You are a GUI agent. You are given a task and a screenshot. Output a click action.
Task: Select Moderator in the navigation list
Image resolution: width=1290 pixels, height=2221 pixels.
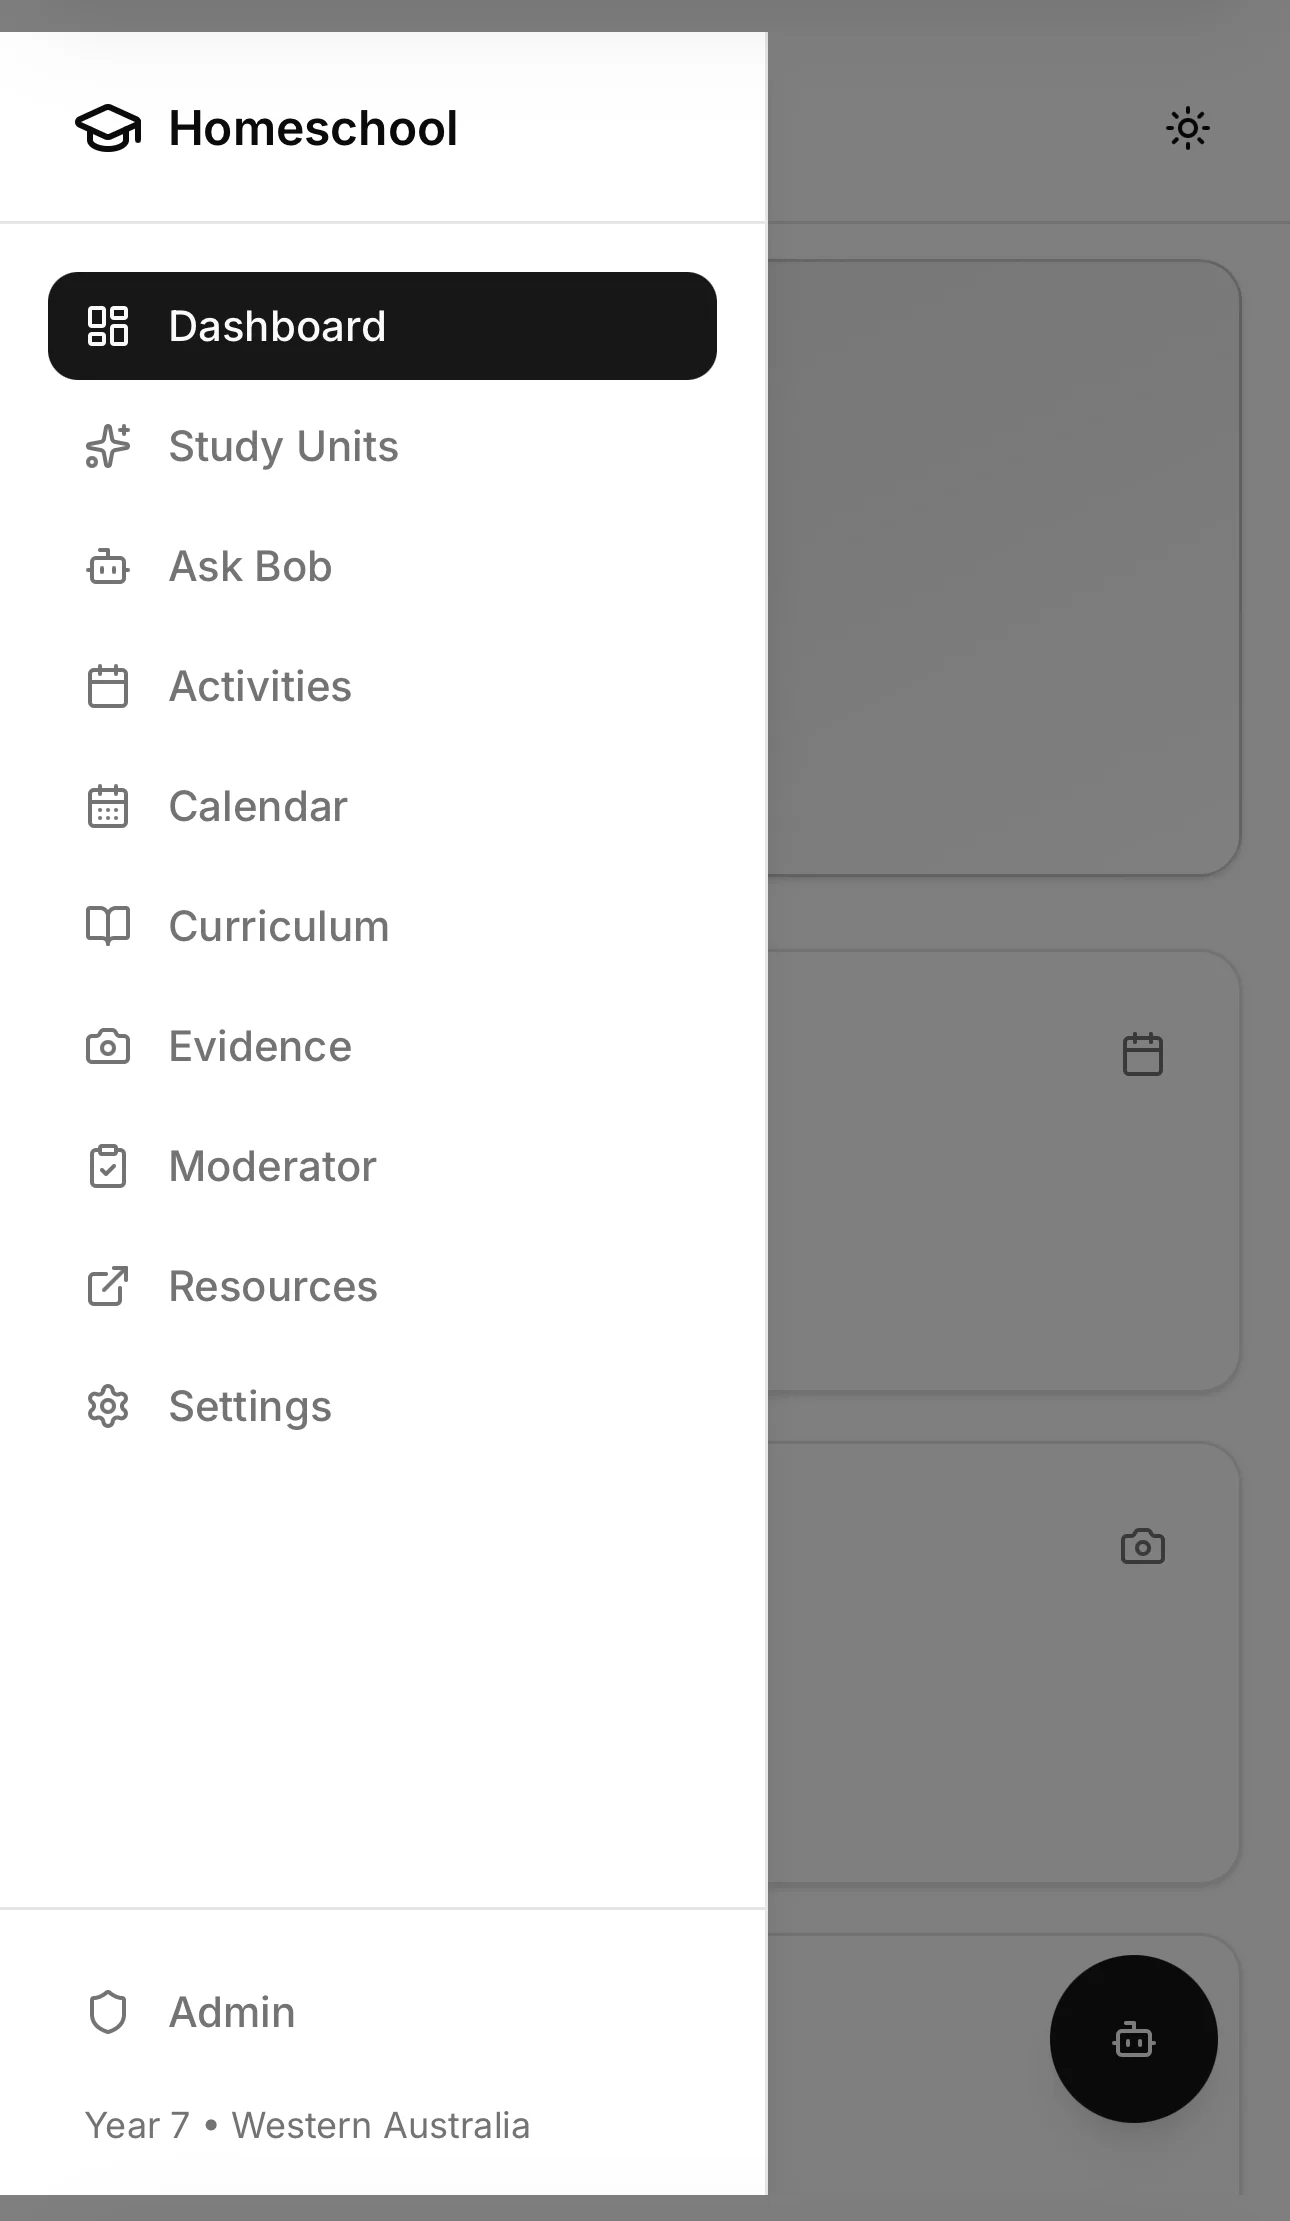pos(272,1165)
